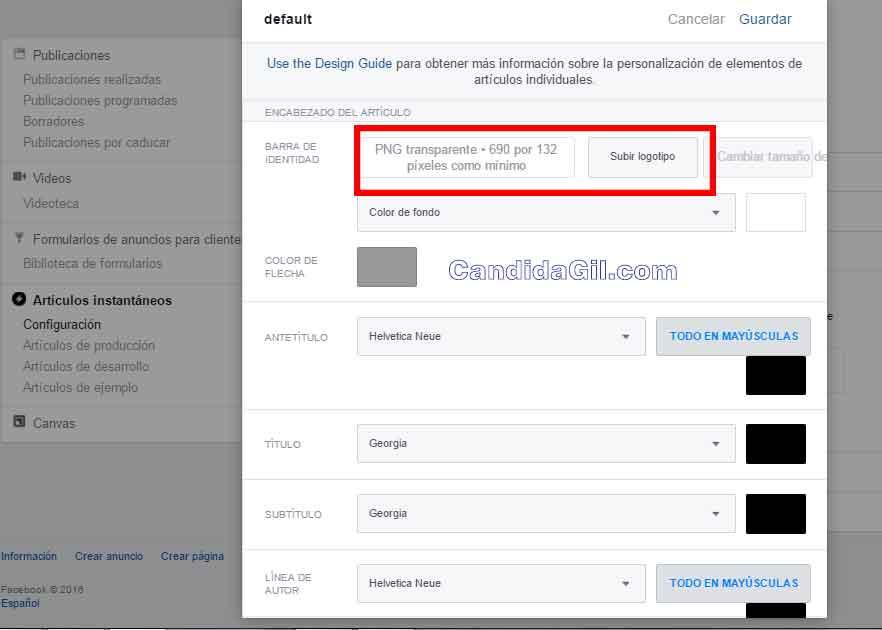The width and height of the screenshot is (882, 630).
Task: Open the Use the Design Guide link
Action: [329, 64]
